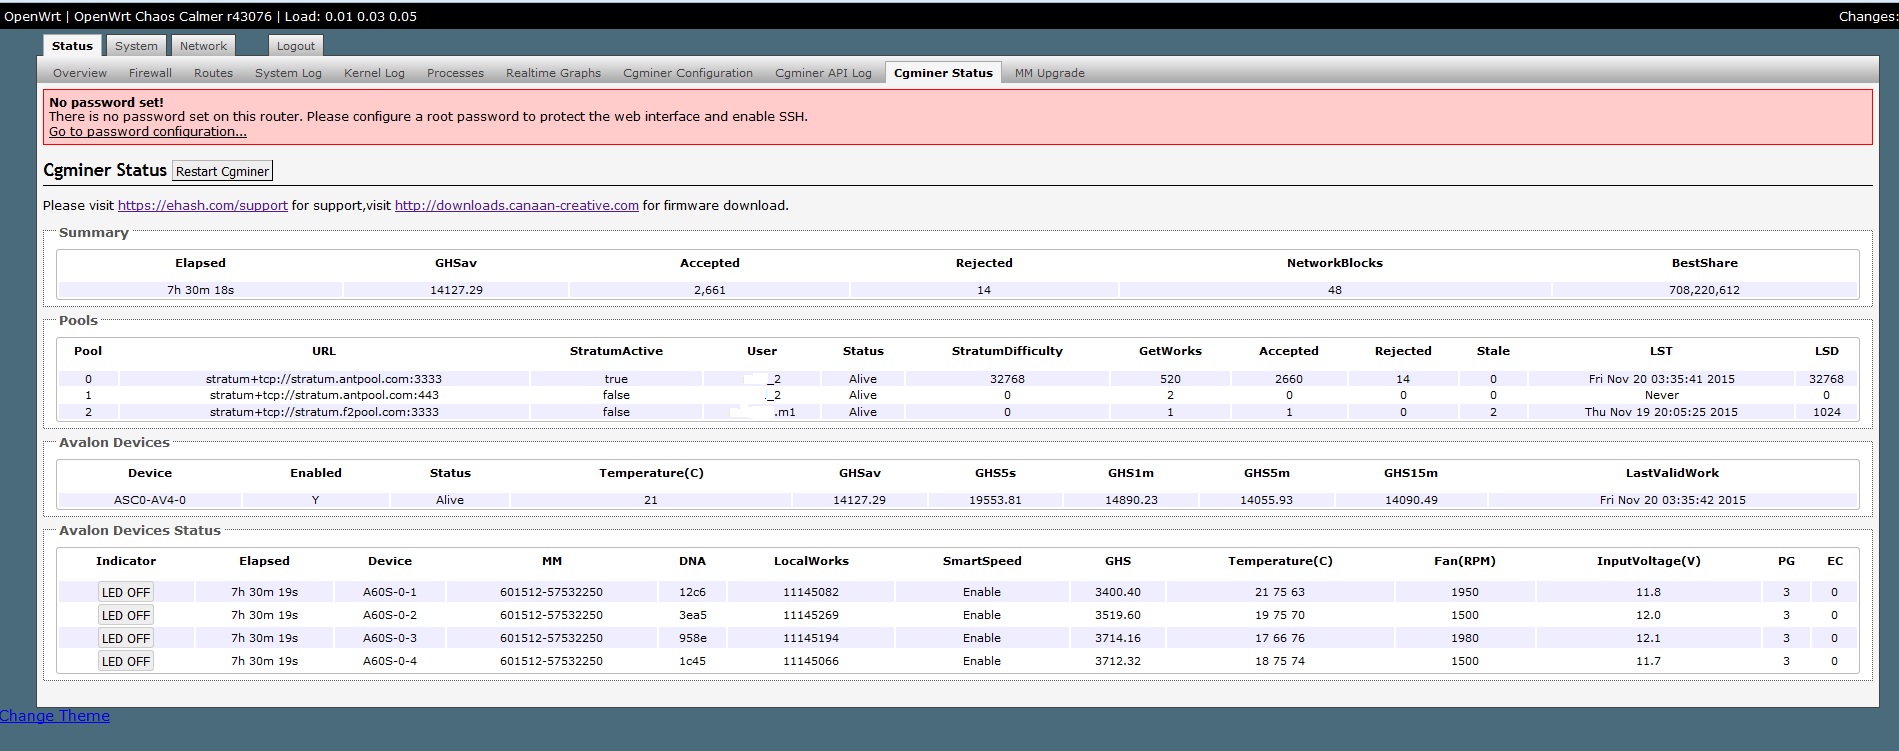Toggle LED OFF for device A60S-0-1

[126, 592]
